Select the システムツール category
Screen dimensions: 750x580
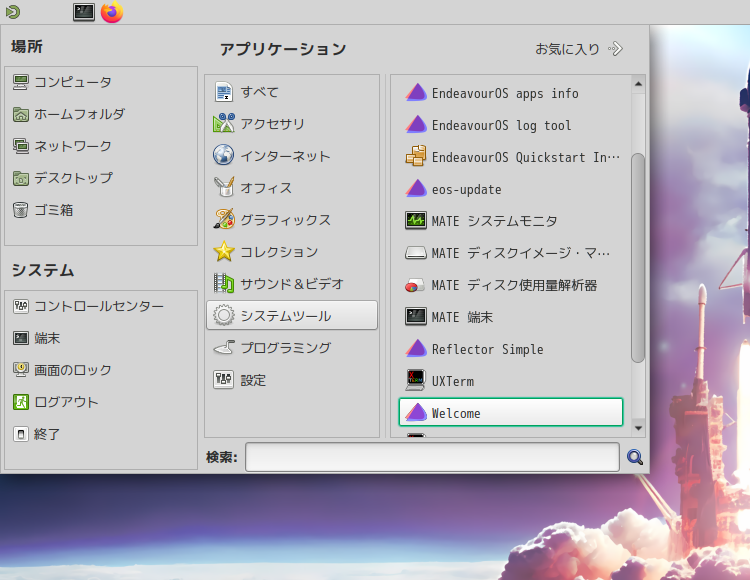click(x=292, y=315)
